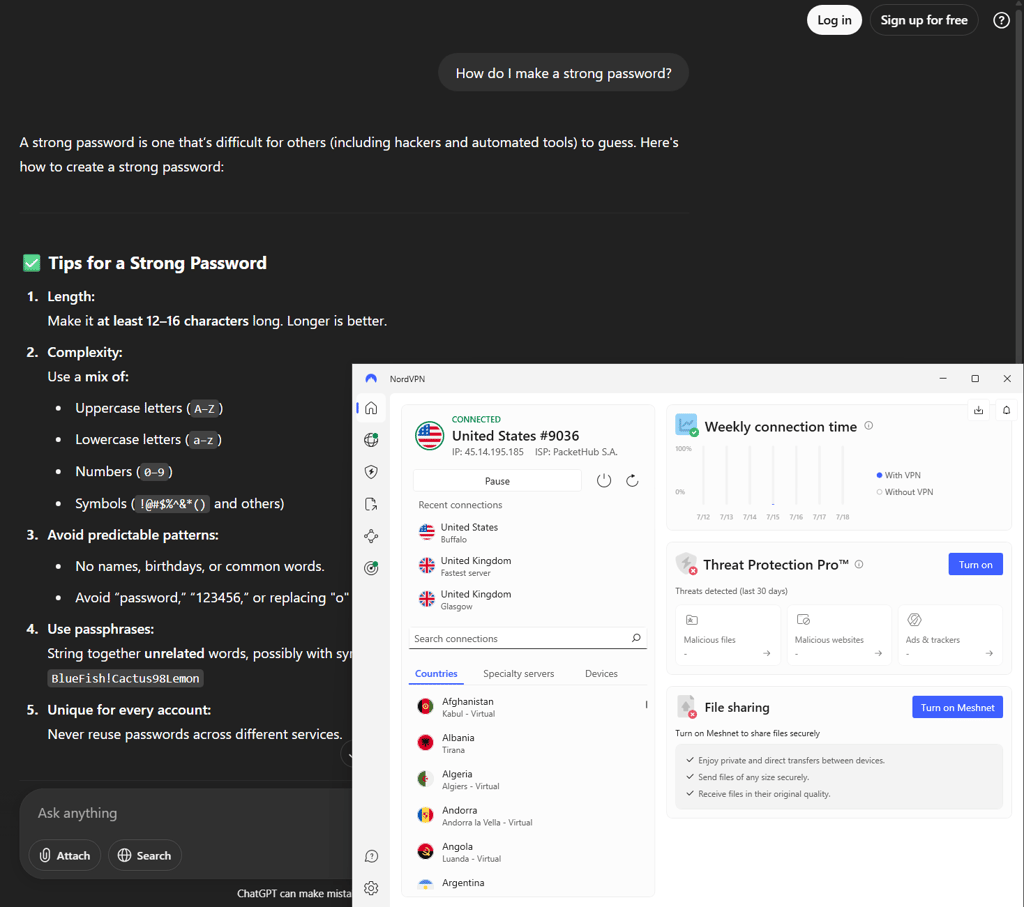Open Meshnet sidebar icon in NordVPN
The image size is (1024, 907).
point(371,536)
